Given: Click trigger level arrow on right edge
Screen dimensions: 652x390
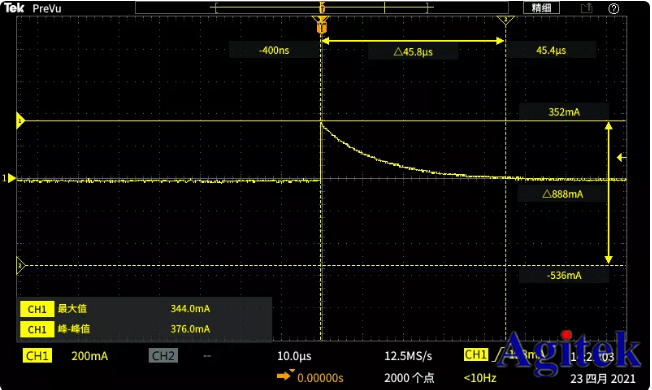Looking at the screenshot, I should tap(621, 157).
